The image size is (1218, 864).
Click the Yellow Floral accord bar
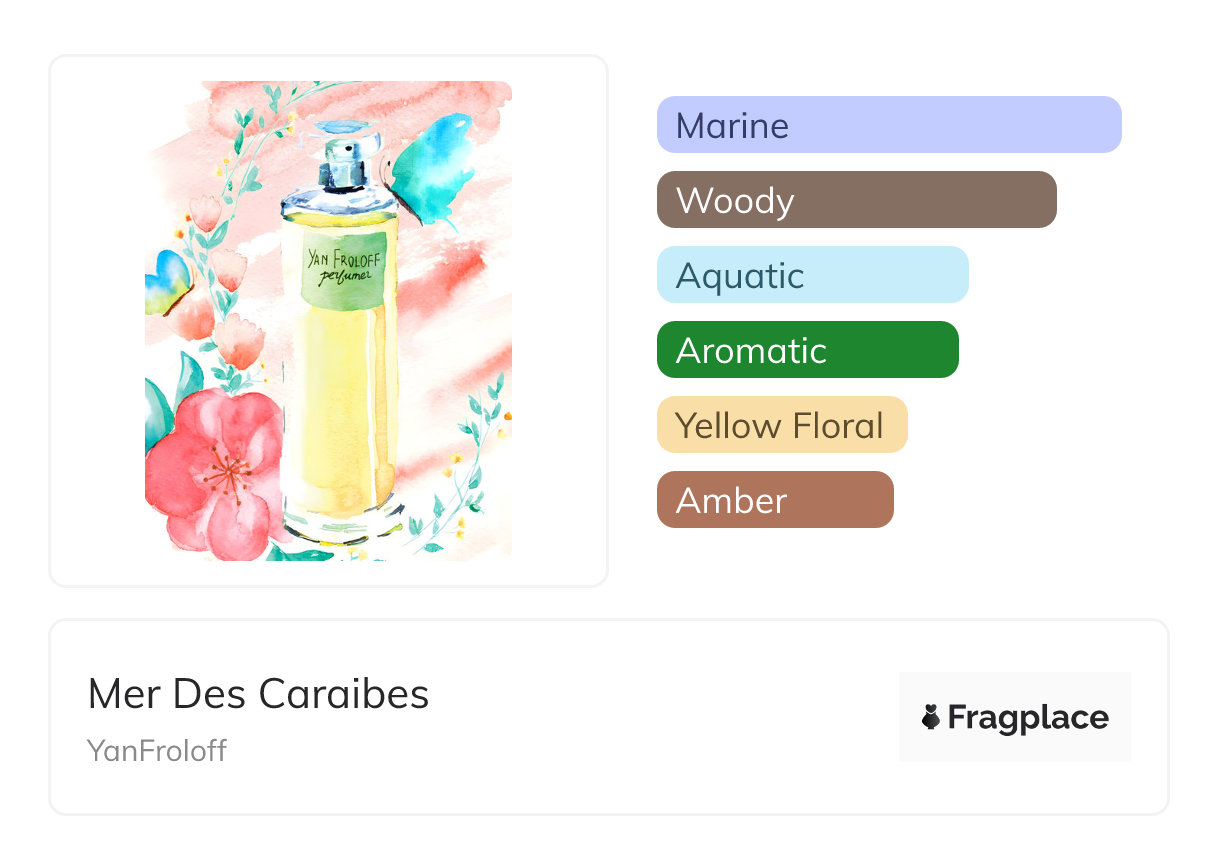click(x=781, y=425)
